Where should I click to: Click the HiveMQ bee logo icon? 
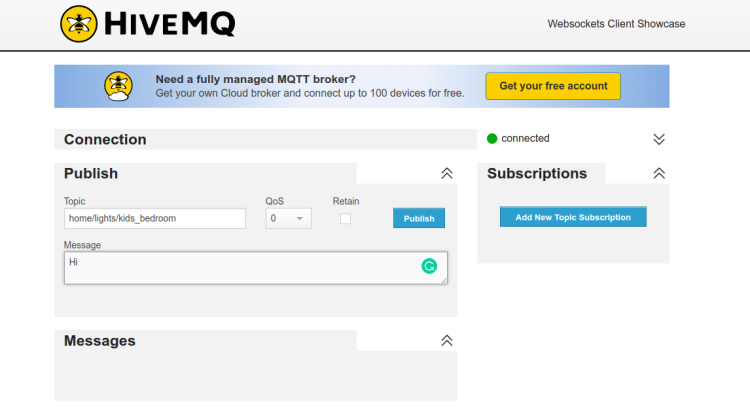point(78,23)
